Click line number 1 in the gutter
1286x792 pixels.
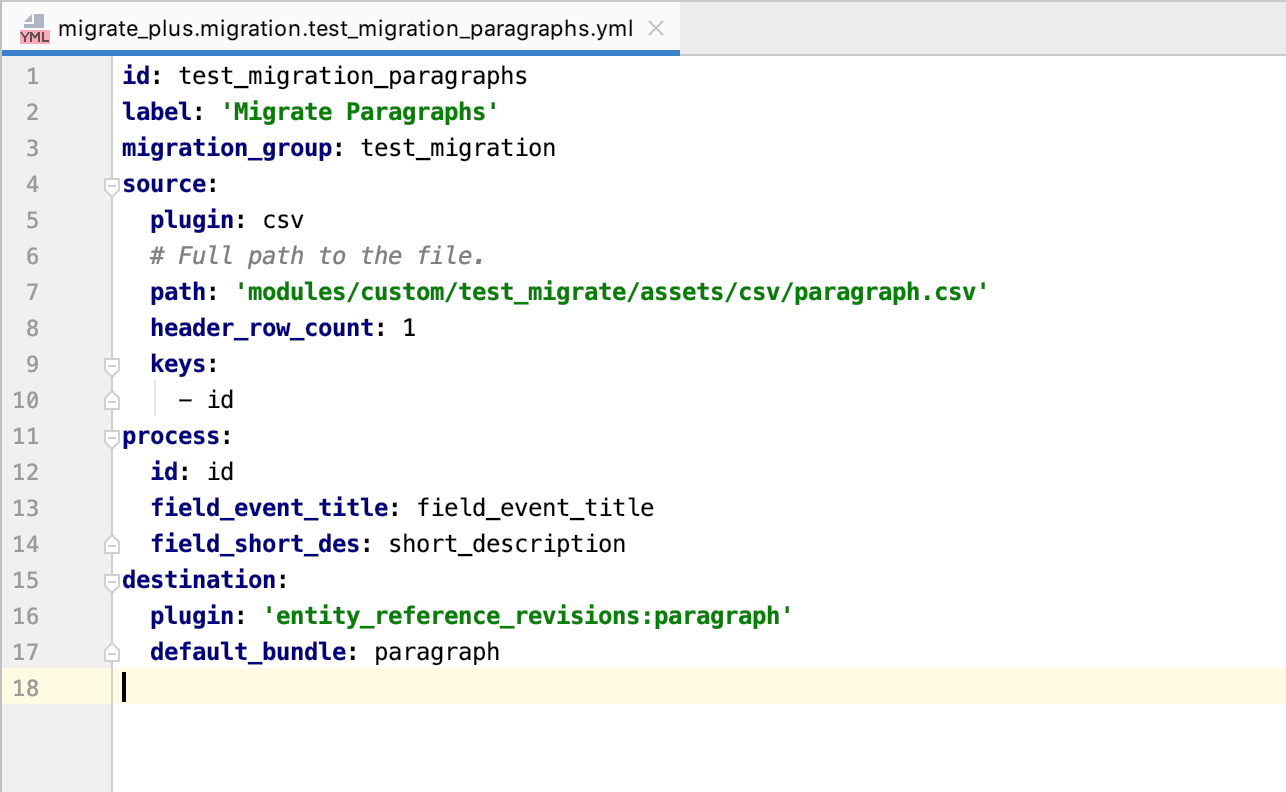point(32,75)
